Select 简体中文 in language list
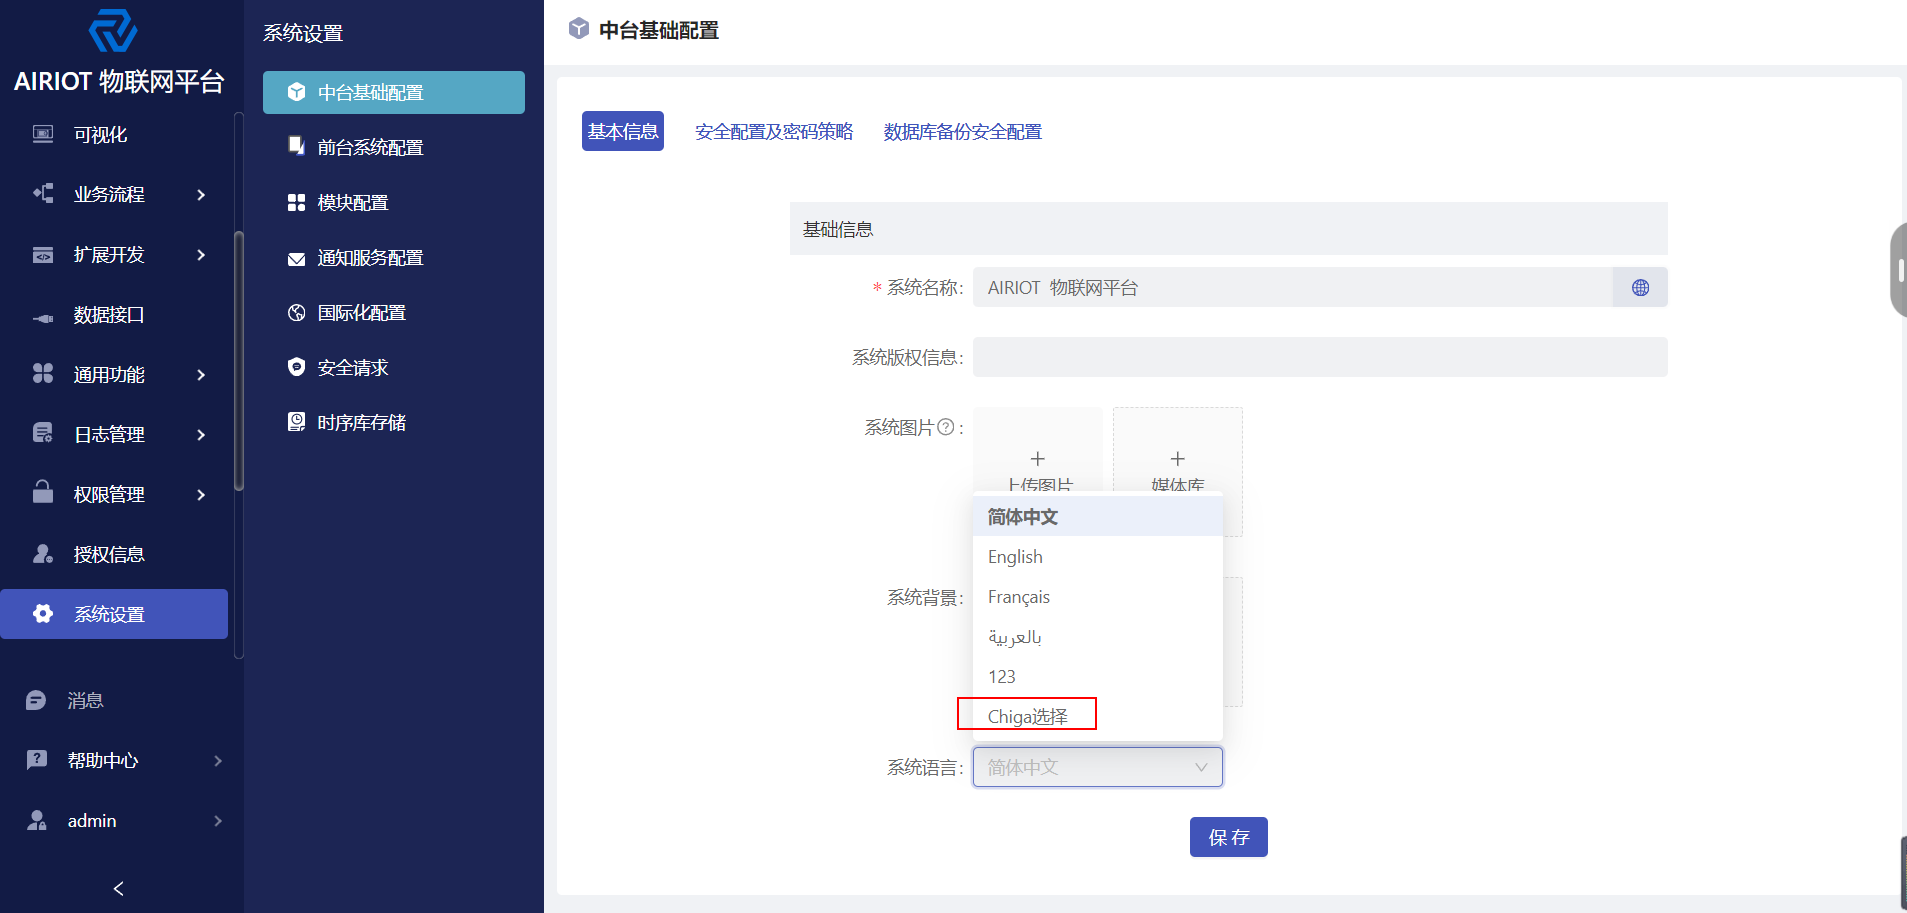The width and height of the screenshot is (1907, 913). pos(1097,516)
